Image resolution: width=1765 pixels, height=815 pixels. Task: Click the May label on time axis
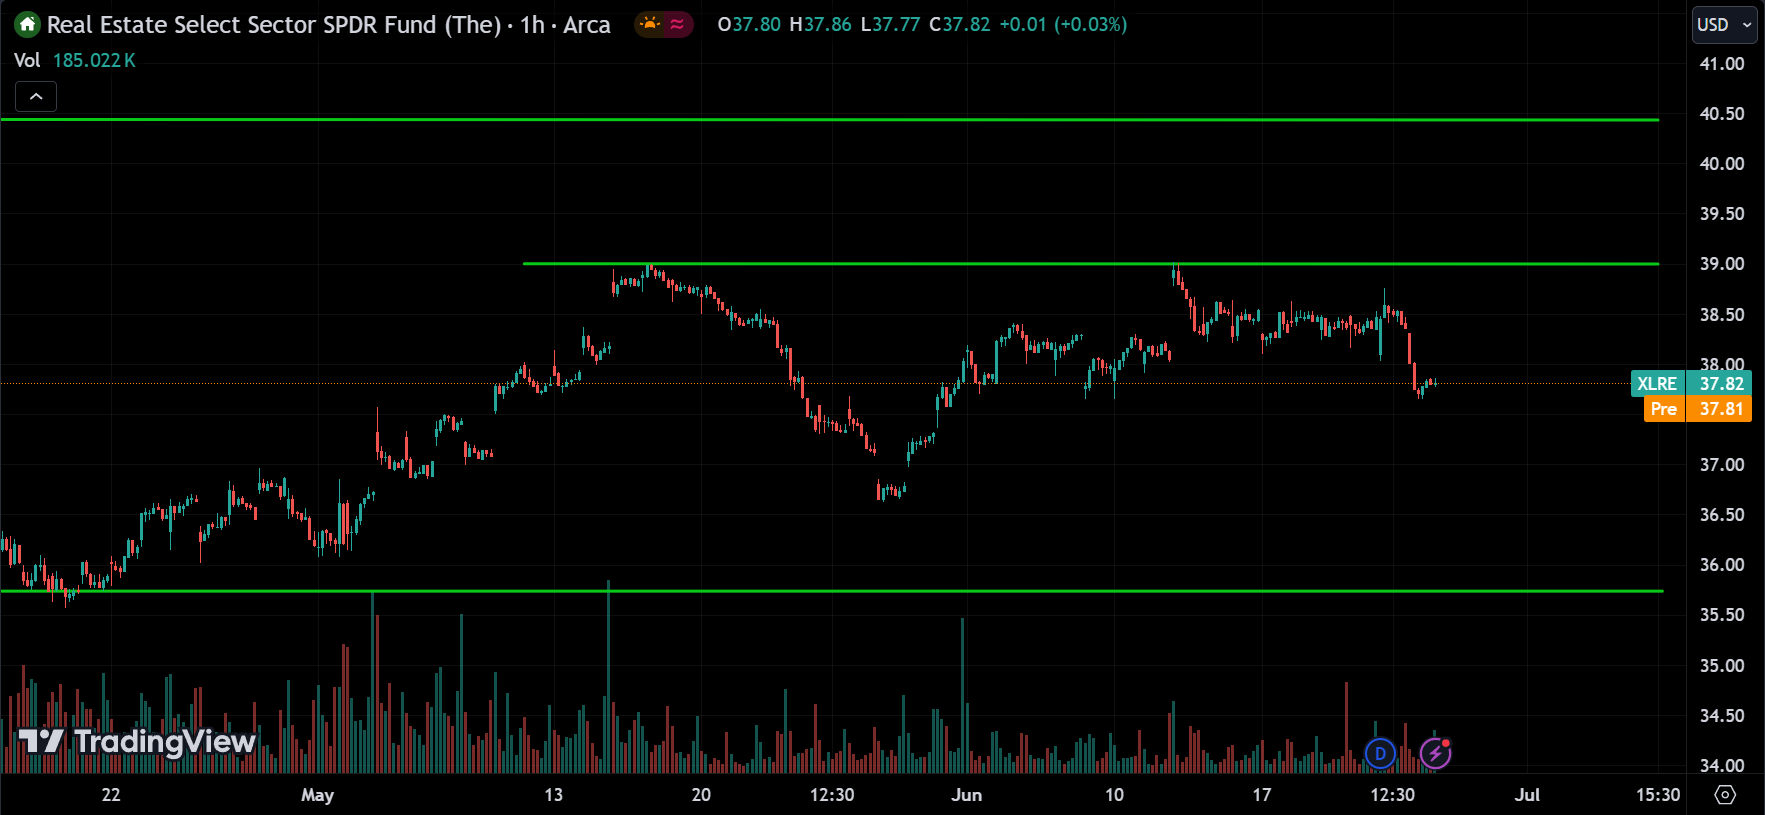click(x=318, y=795)
